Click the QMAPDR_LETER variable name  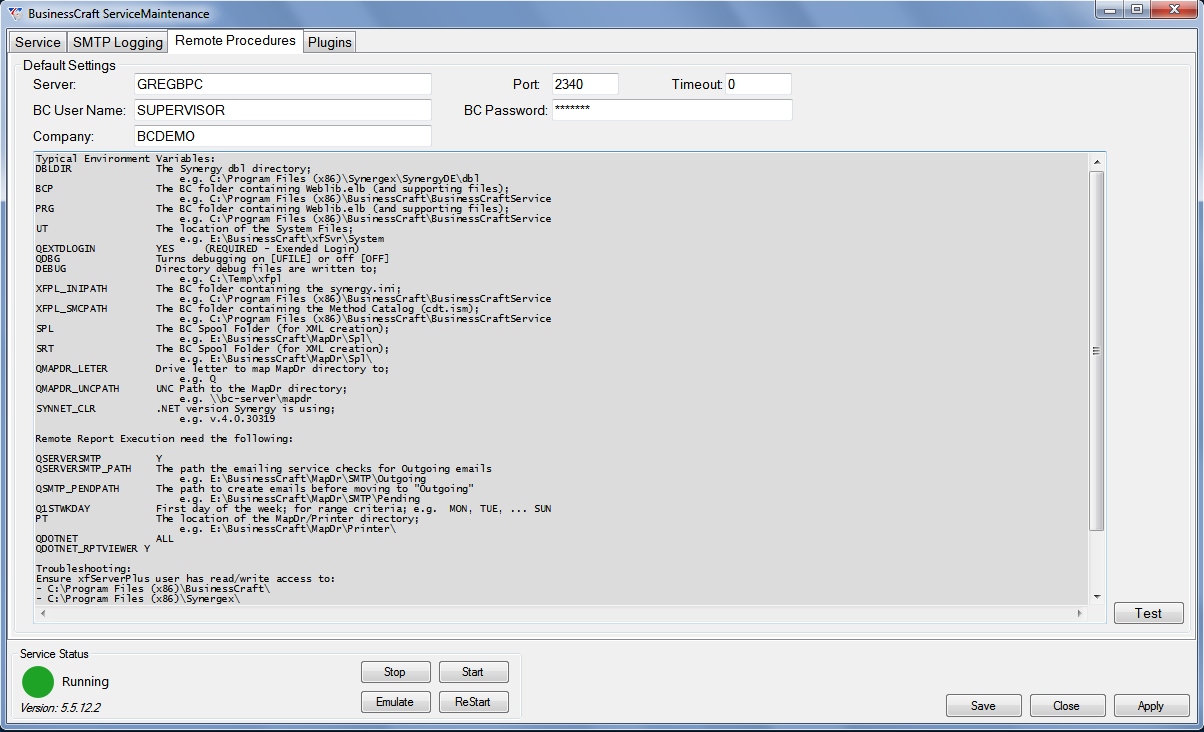pyautogui.click(x=72, y=369)
